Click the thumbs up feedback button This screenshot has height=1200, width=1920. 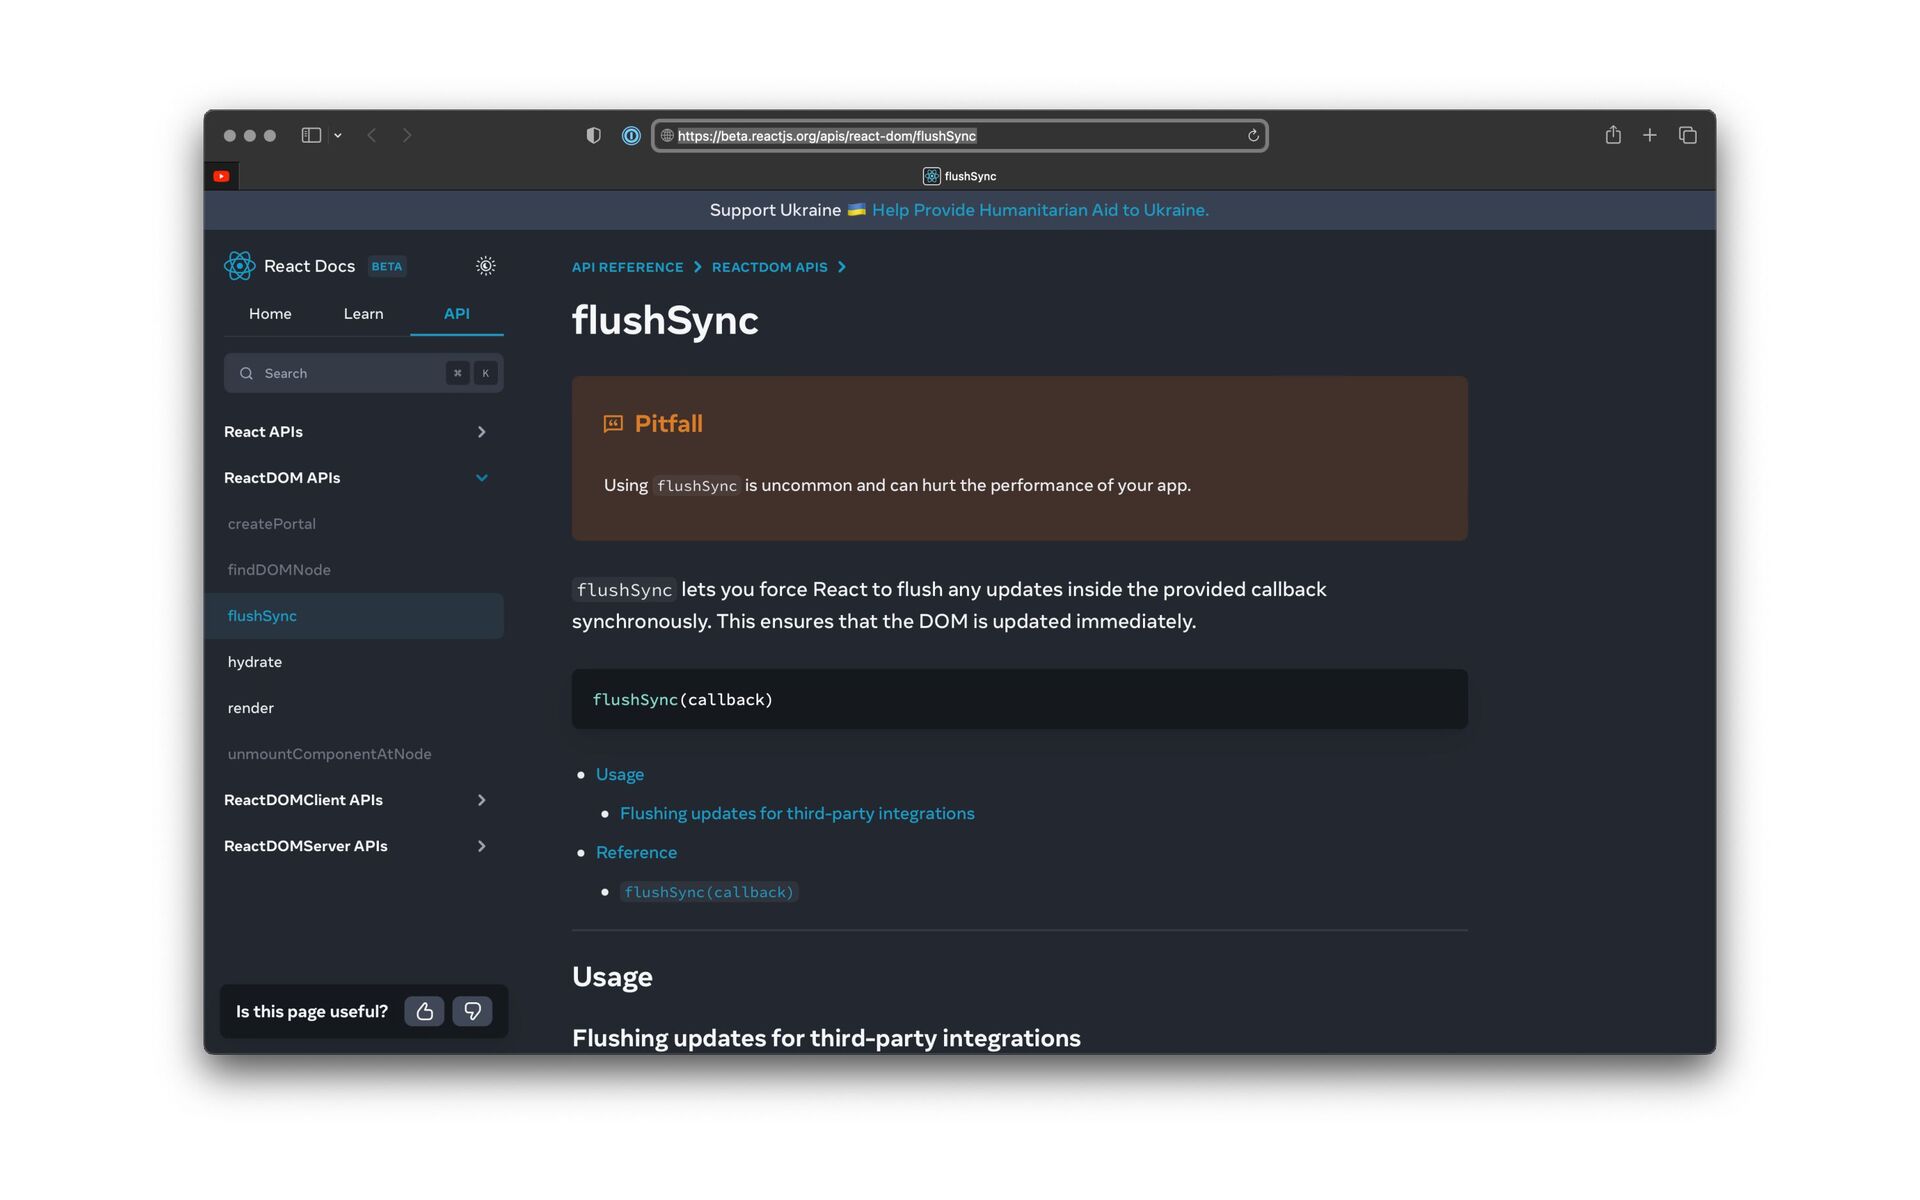coord(424,1011)
